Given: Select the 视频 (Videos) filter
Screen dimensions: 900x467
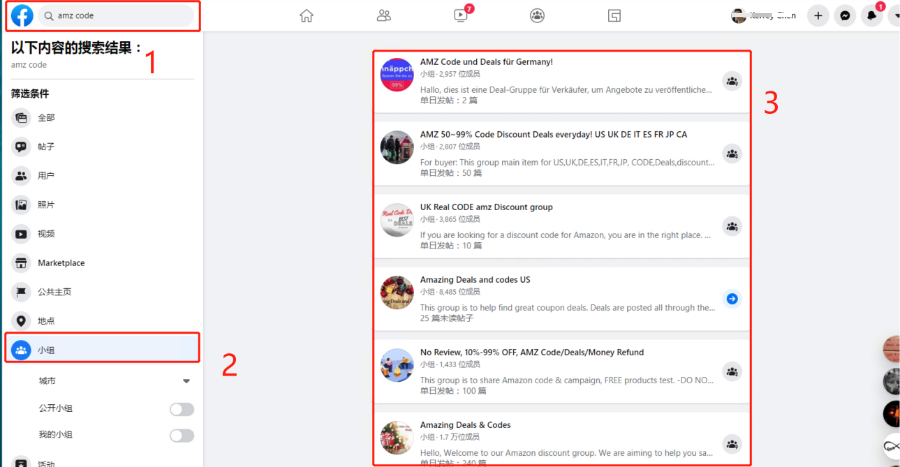Looking at the screenshot, I should 102,234.
